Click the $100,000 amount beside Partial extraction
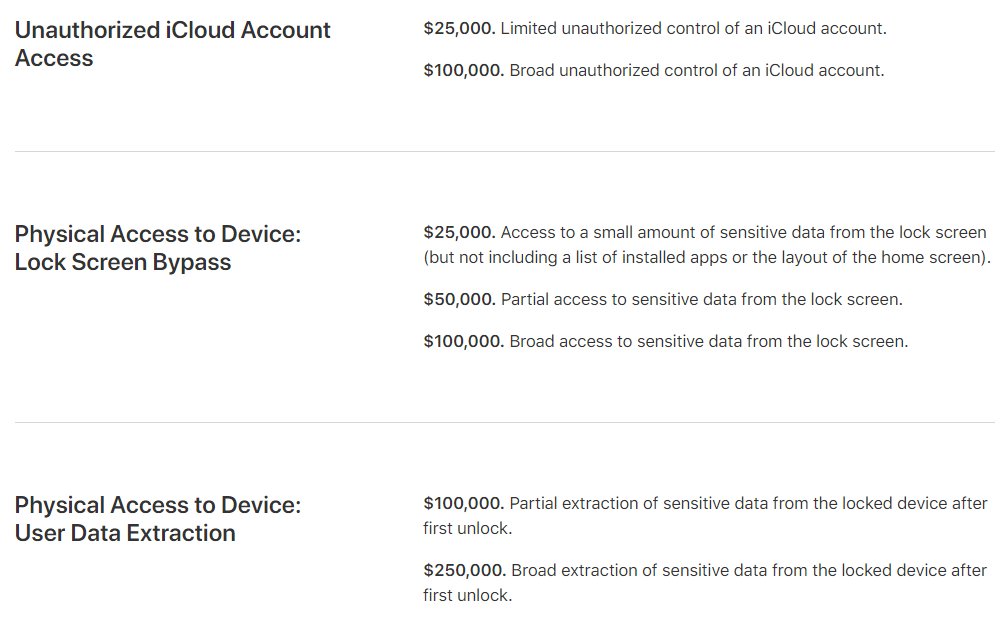The height and width of the screenshot is (625, 1005). [x=463, y=504]
